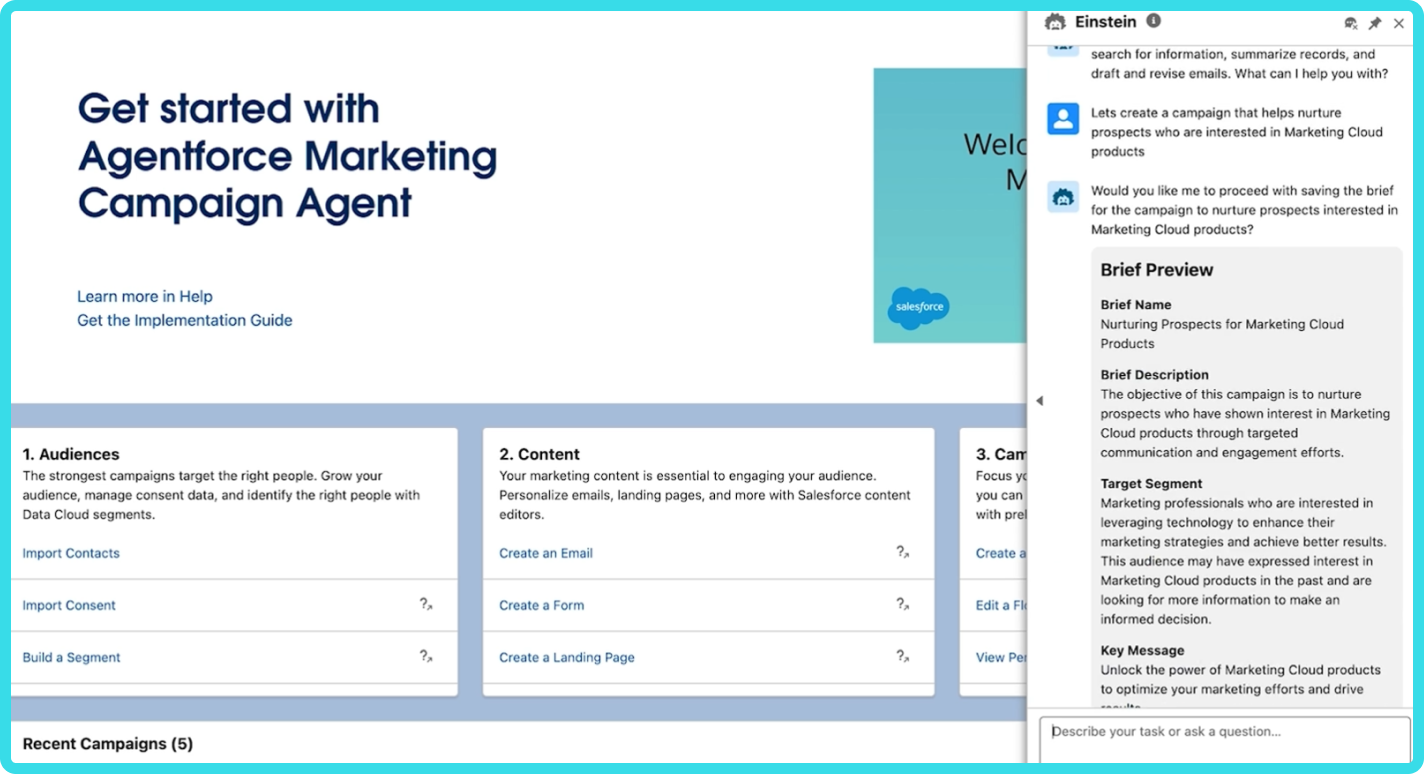Click the Einstein avatar beside the brief question
The height and width of the screenshot is (774, 1424).
(1063, 196)
